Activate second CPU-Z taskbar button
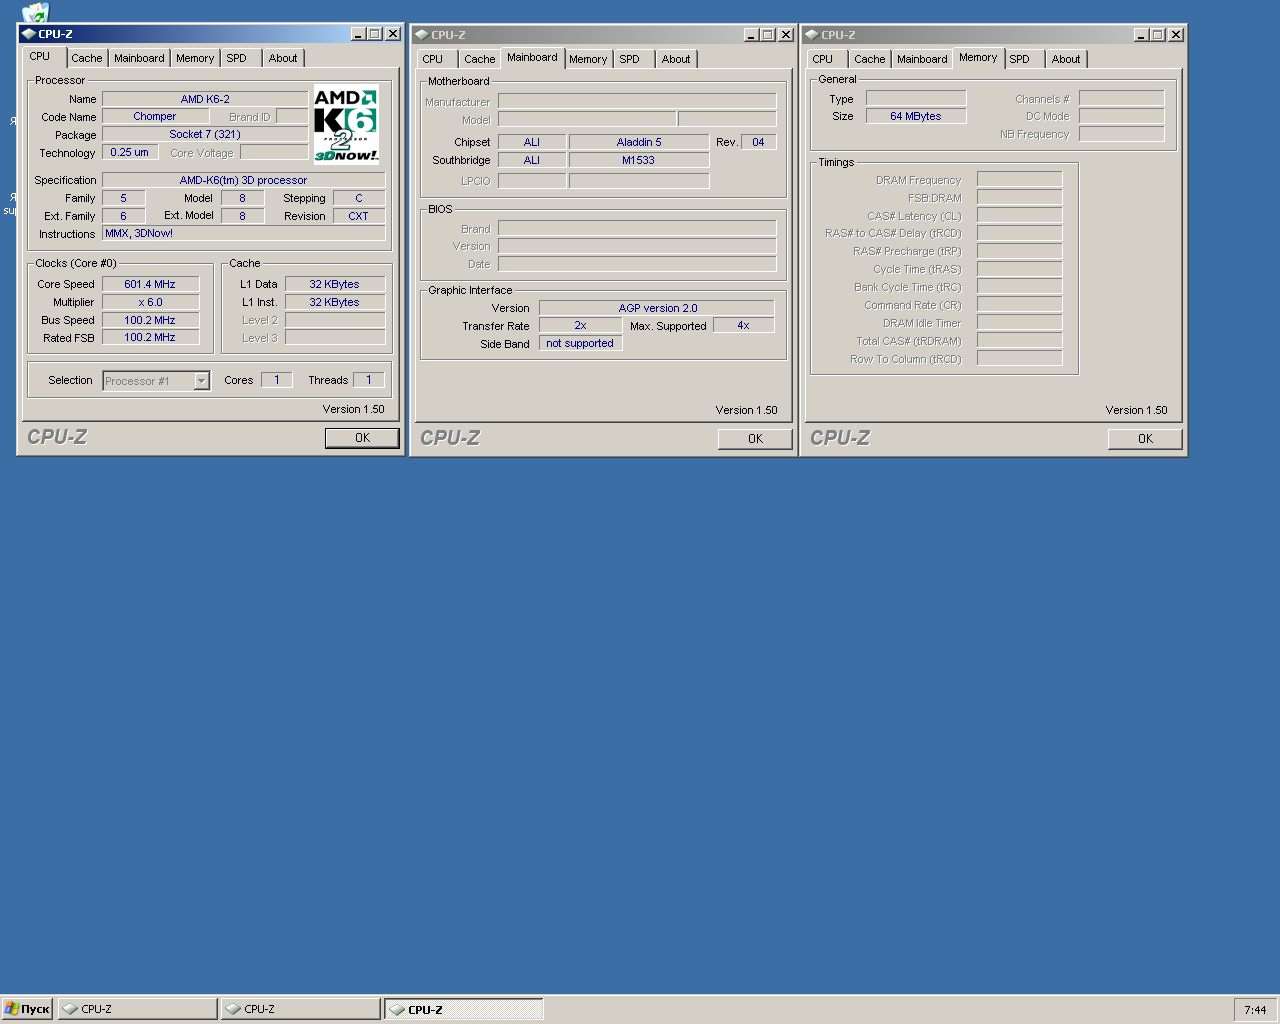This screenshot has width=1280, height=1024. point(301,1009)
